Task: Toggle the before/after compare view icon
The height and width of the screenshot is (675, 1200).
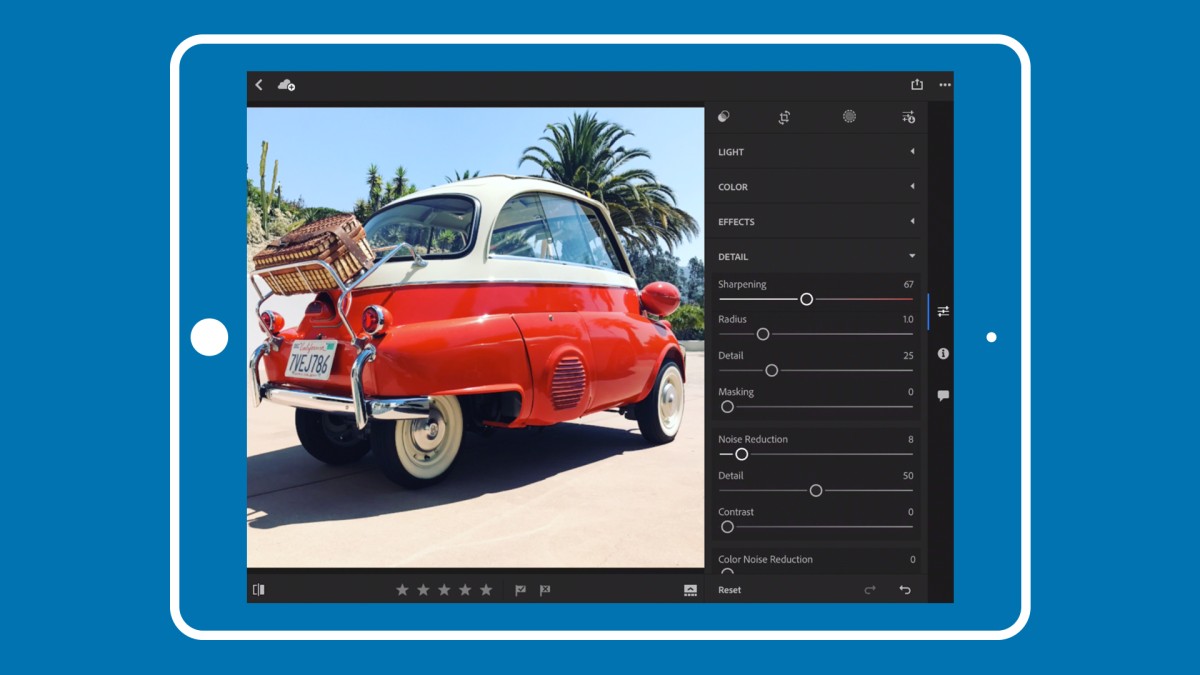Action: [259, 590]
